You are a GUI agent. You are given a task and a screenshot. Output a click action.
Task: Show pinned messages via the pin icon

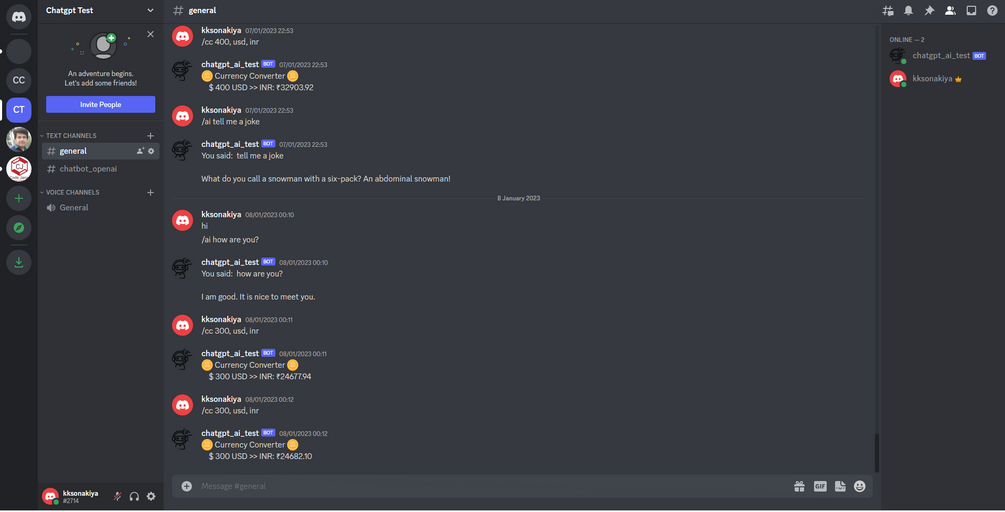pyautogui.click(x=929, y=10)
